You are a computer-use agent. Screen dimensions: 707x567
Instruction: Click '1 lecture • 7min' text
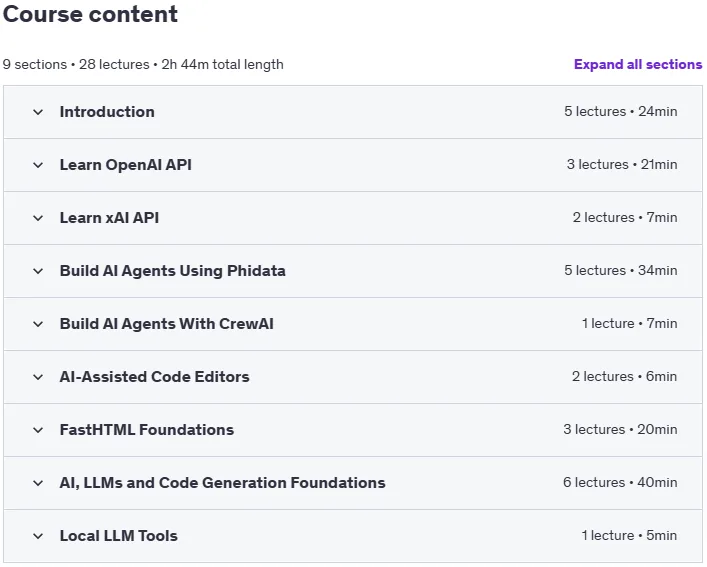(629, 324)
